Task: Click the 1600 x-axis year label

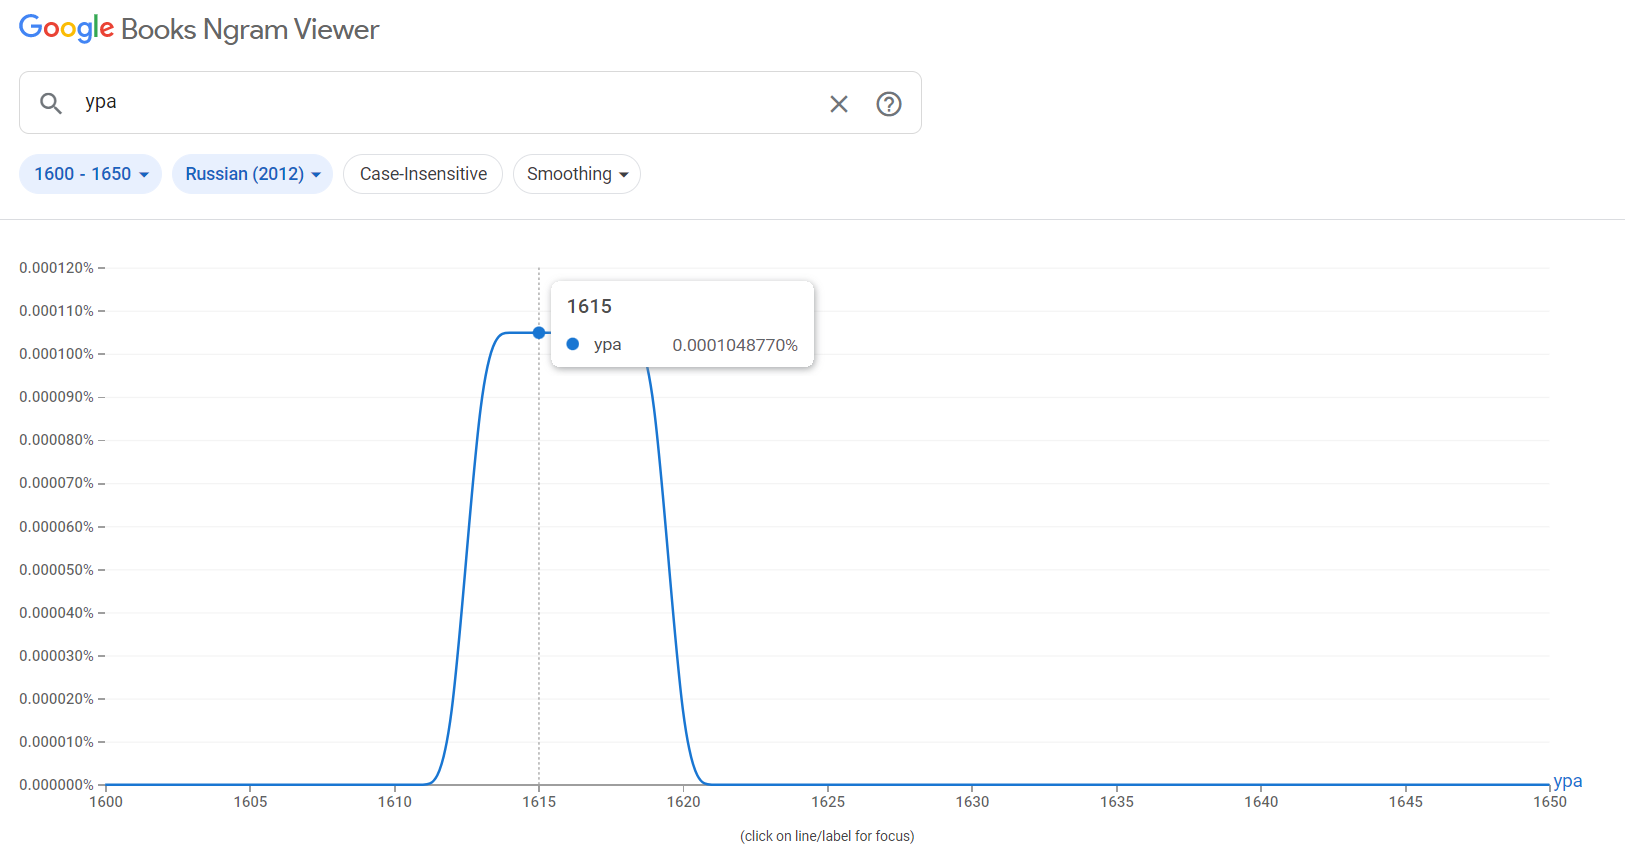Action: coord(106,802)
